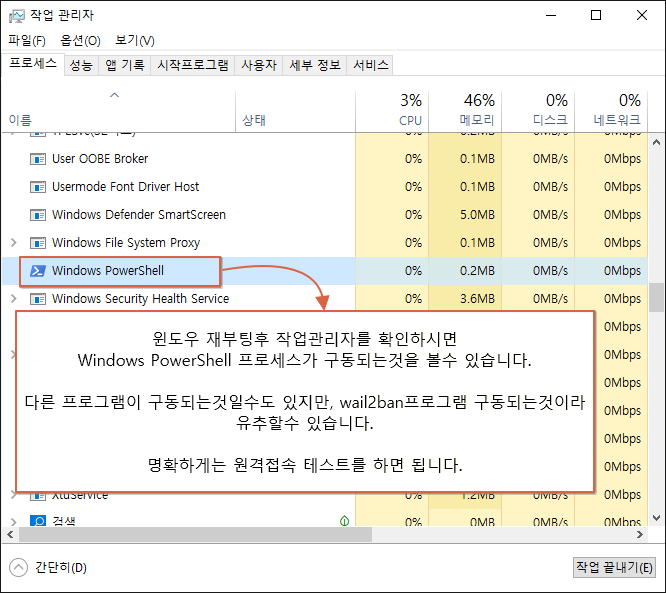
Task: Select the Windows File System Proxy name
Action: [x=126, y=243]
